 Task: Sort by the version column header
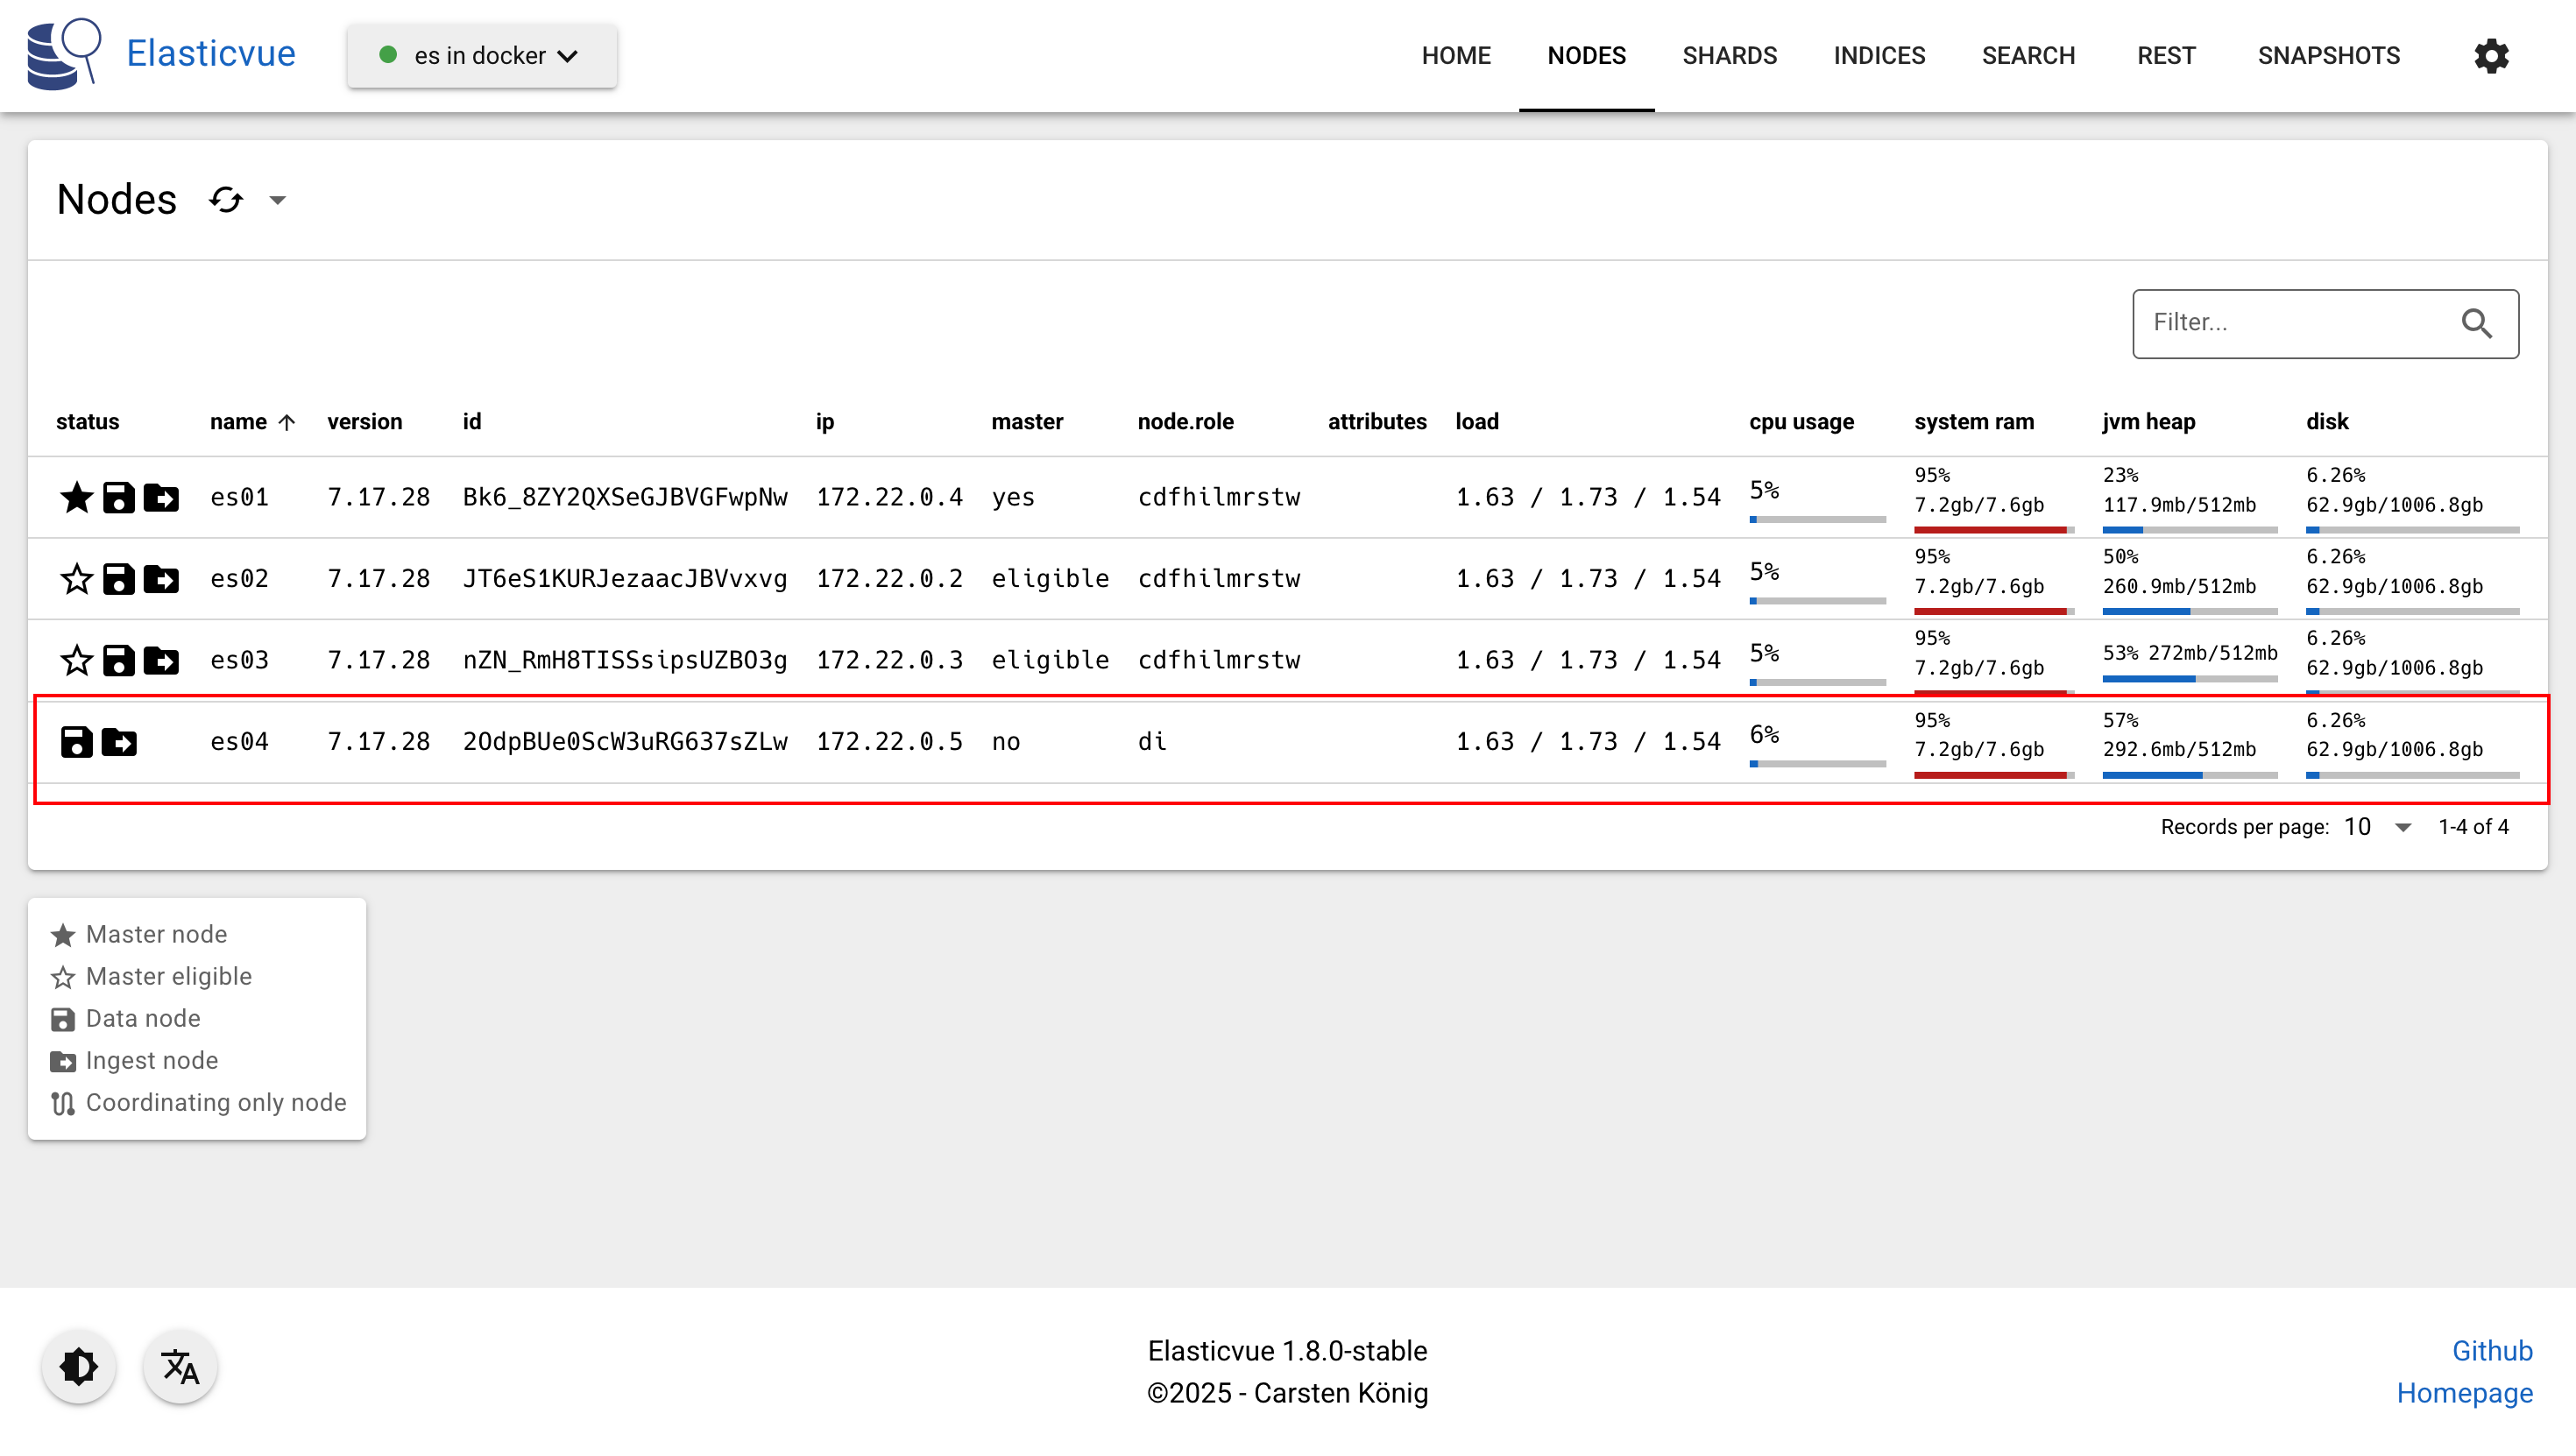pos(365,422)
